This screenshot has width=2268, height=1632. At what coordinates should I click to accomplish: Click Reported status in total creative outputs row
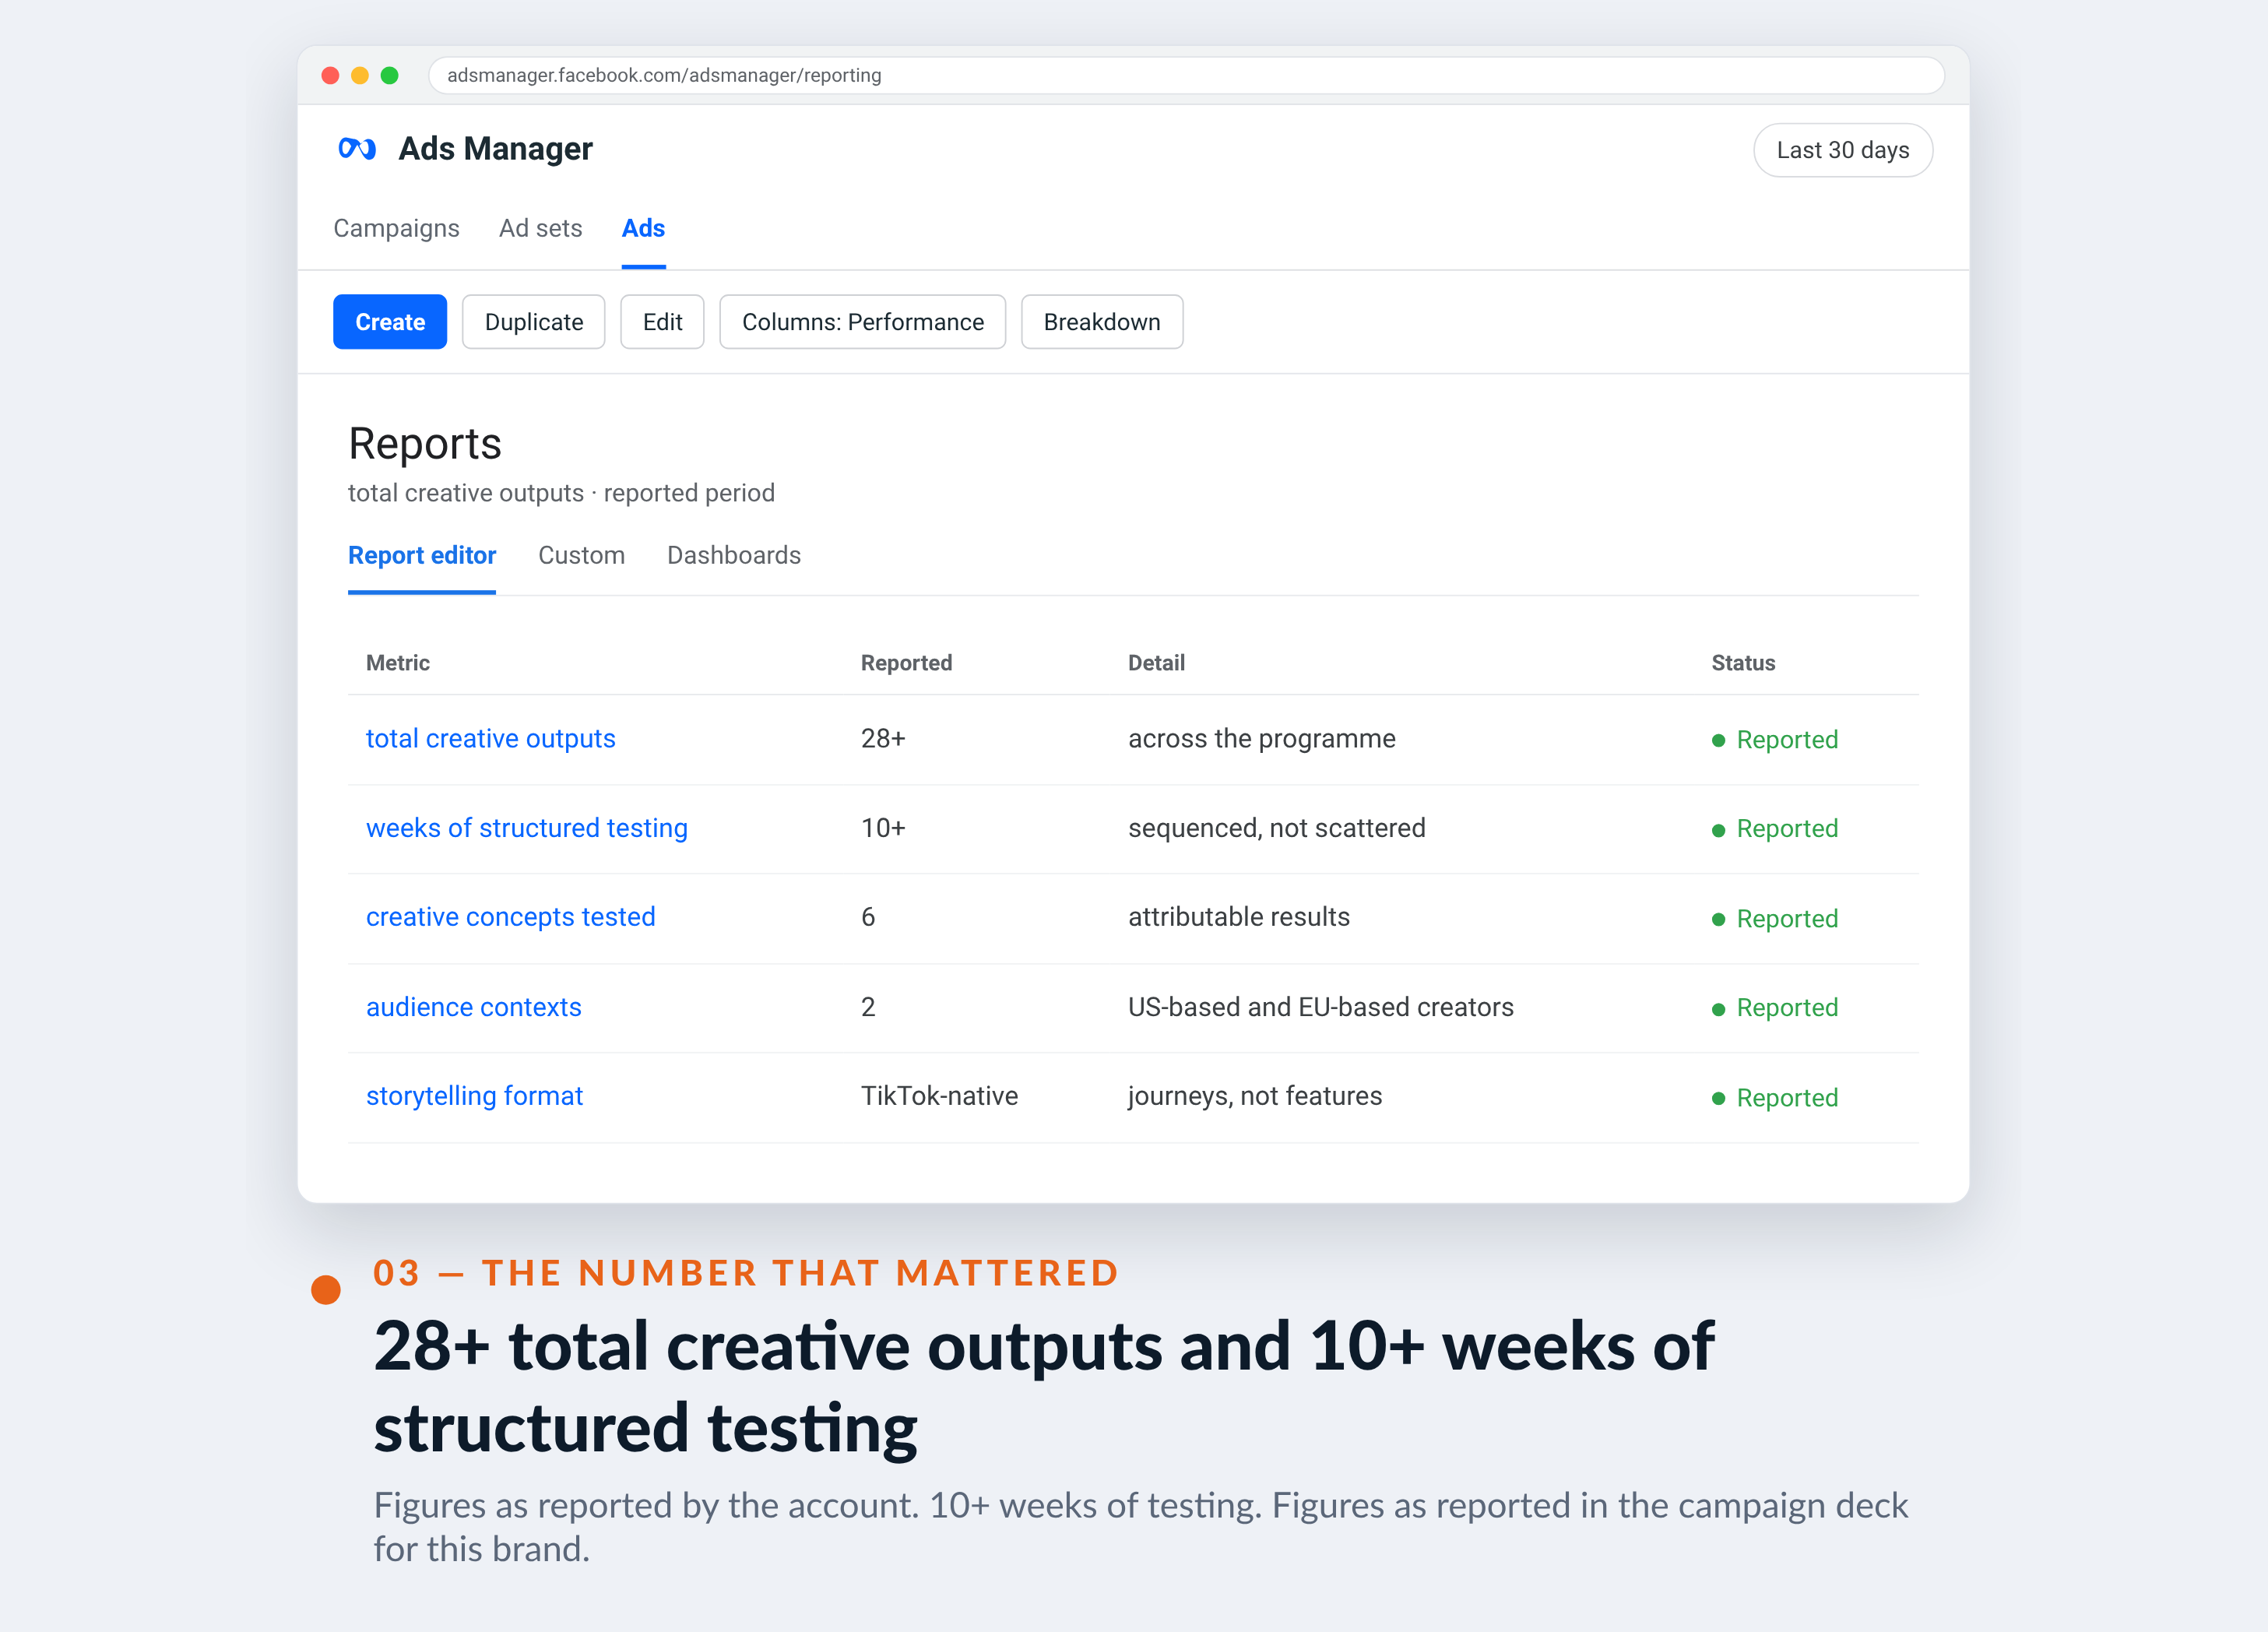pos(1775,740)
